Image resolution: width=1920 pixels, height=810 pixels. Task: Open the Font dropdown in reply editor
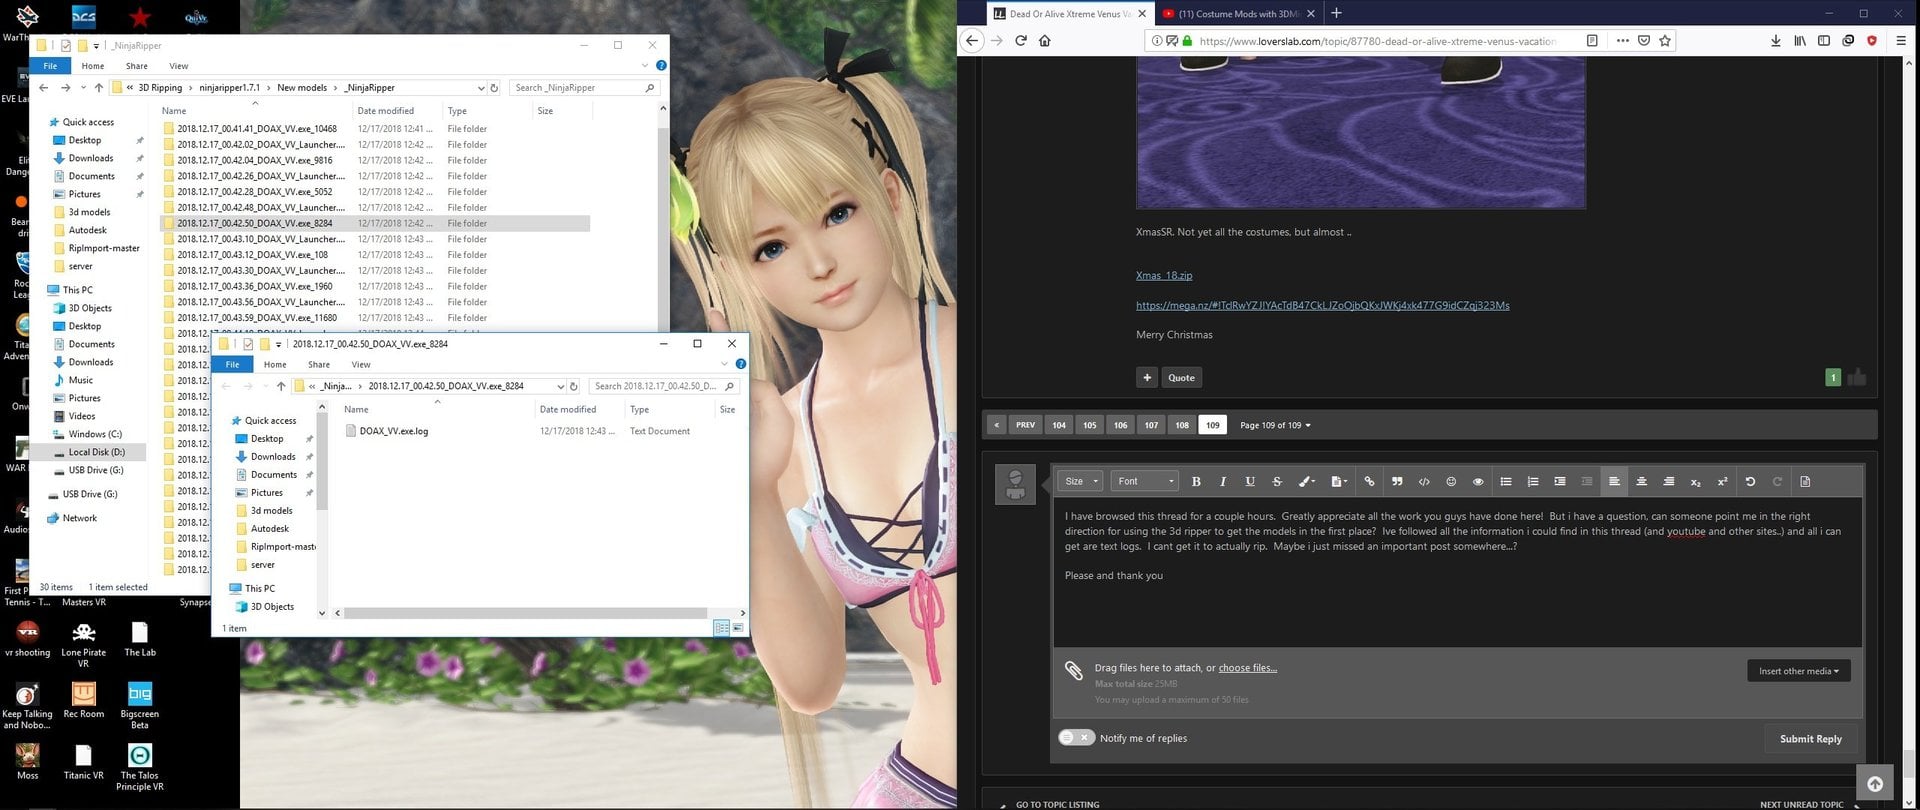click(x=1145, y=482)
